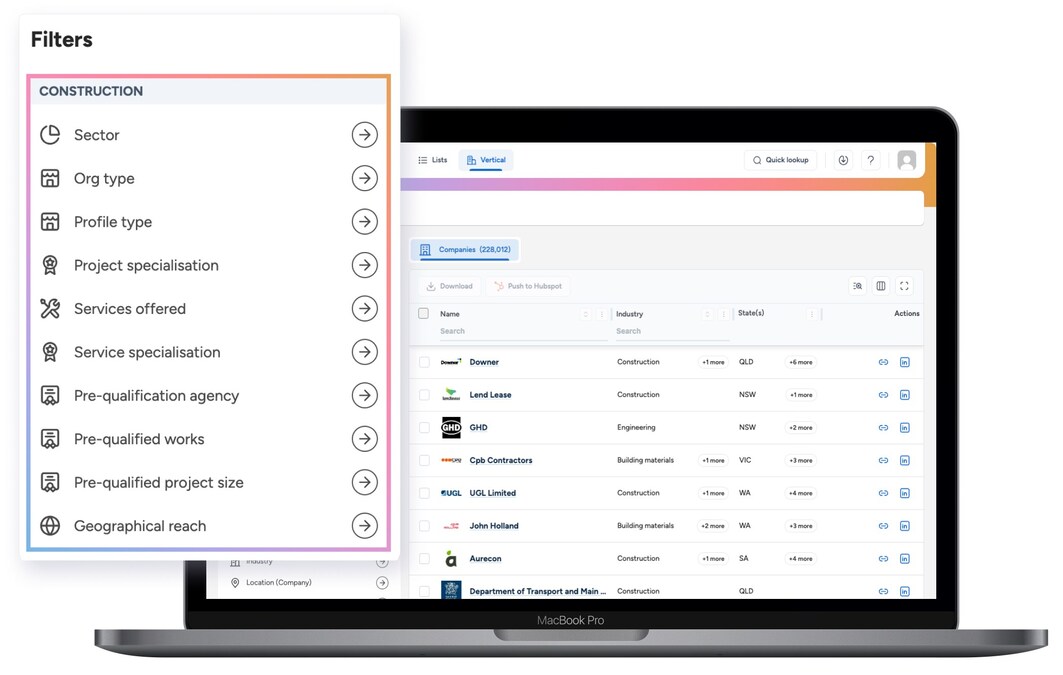Click the Quick lookup button
This screenshot has width=1063, height=675.
pyautogui.click(x=780, y=160)
